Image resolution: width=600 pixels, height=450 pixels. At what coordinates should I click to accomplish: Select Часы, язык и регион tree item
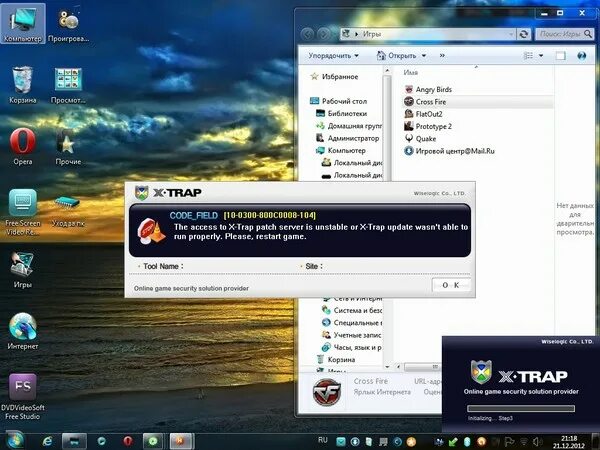tap(352, 347)
